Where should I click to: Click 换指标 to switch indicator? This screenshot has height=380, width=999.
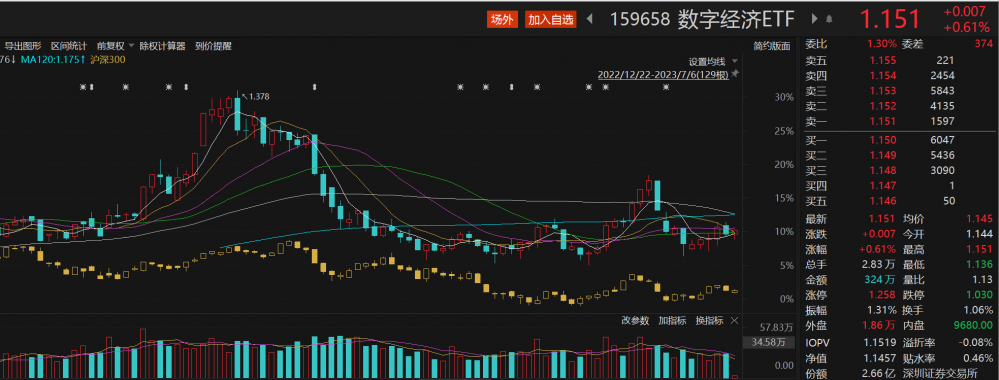coord(709,321)
